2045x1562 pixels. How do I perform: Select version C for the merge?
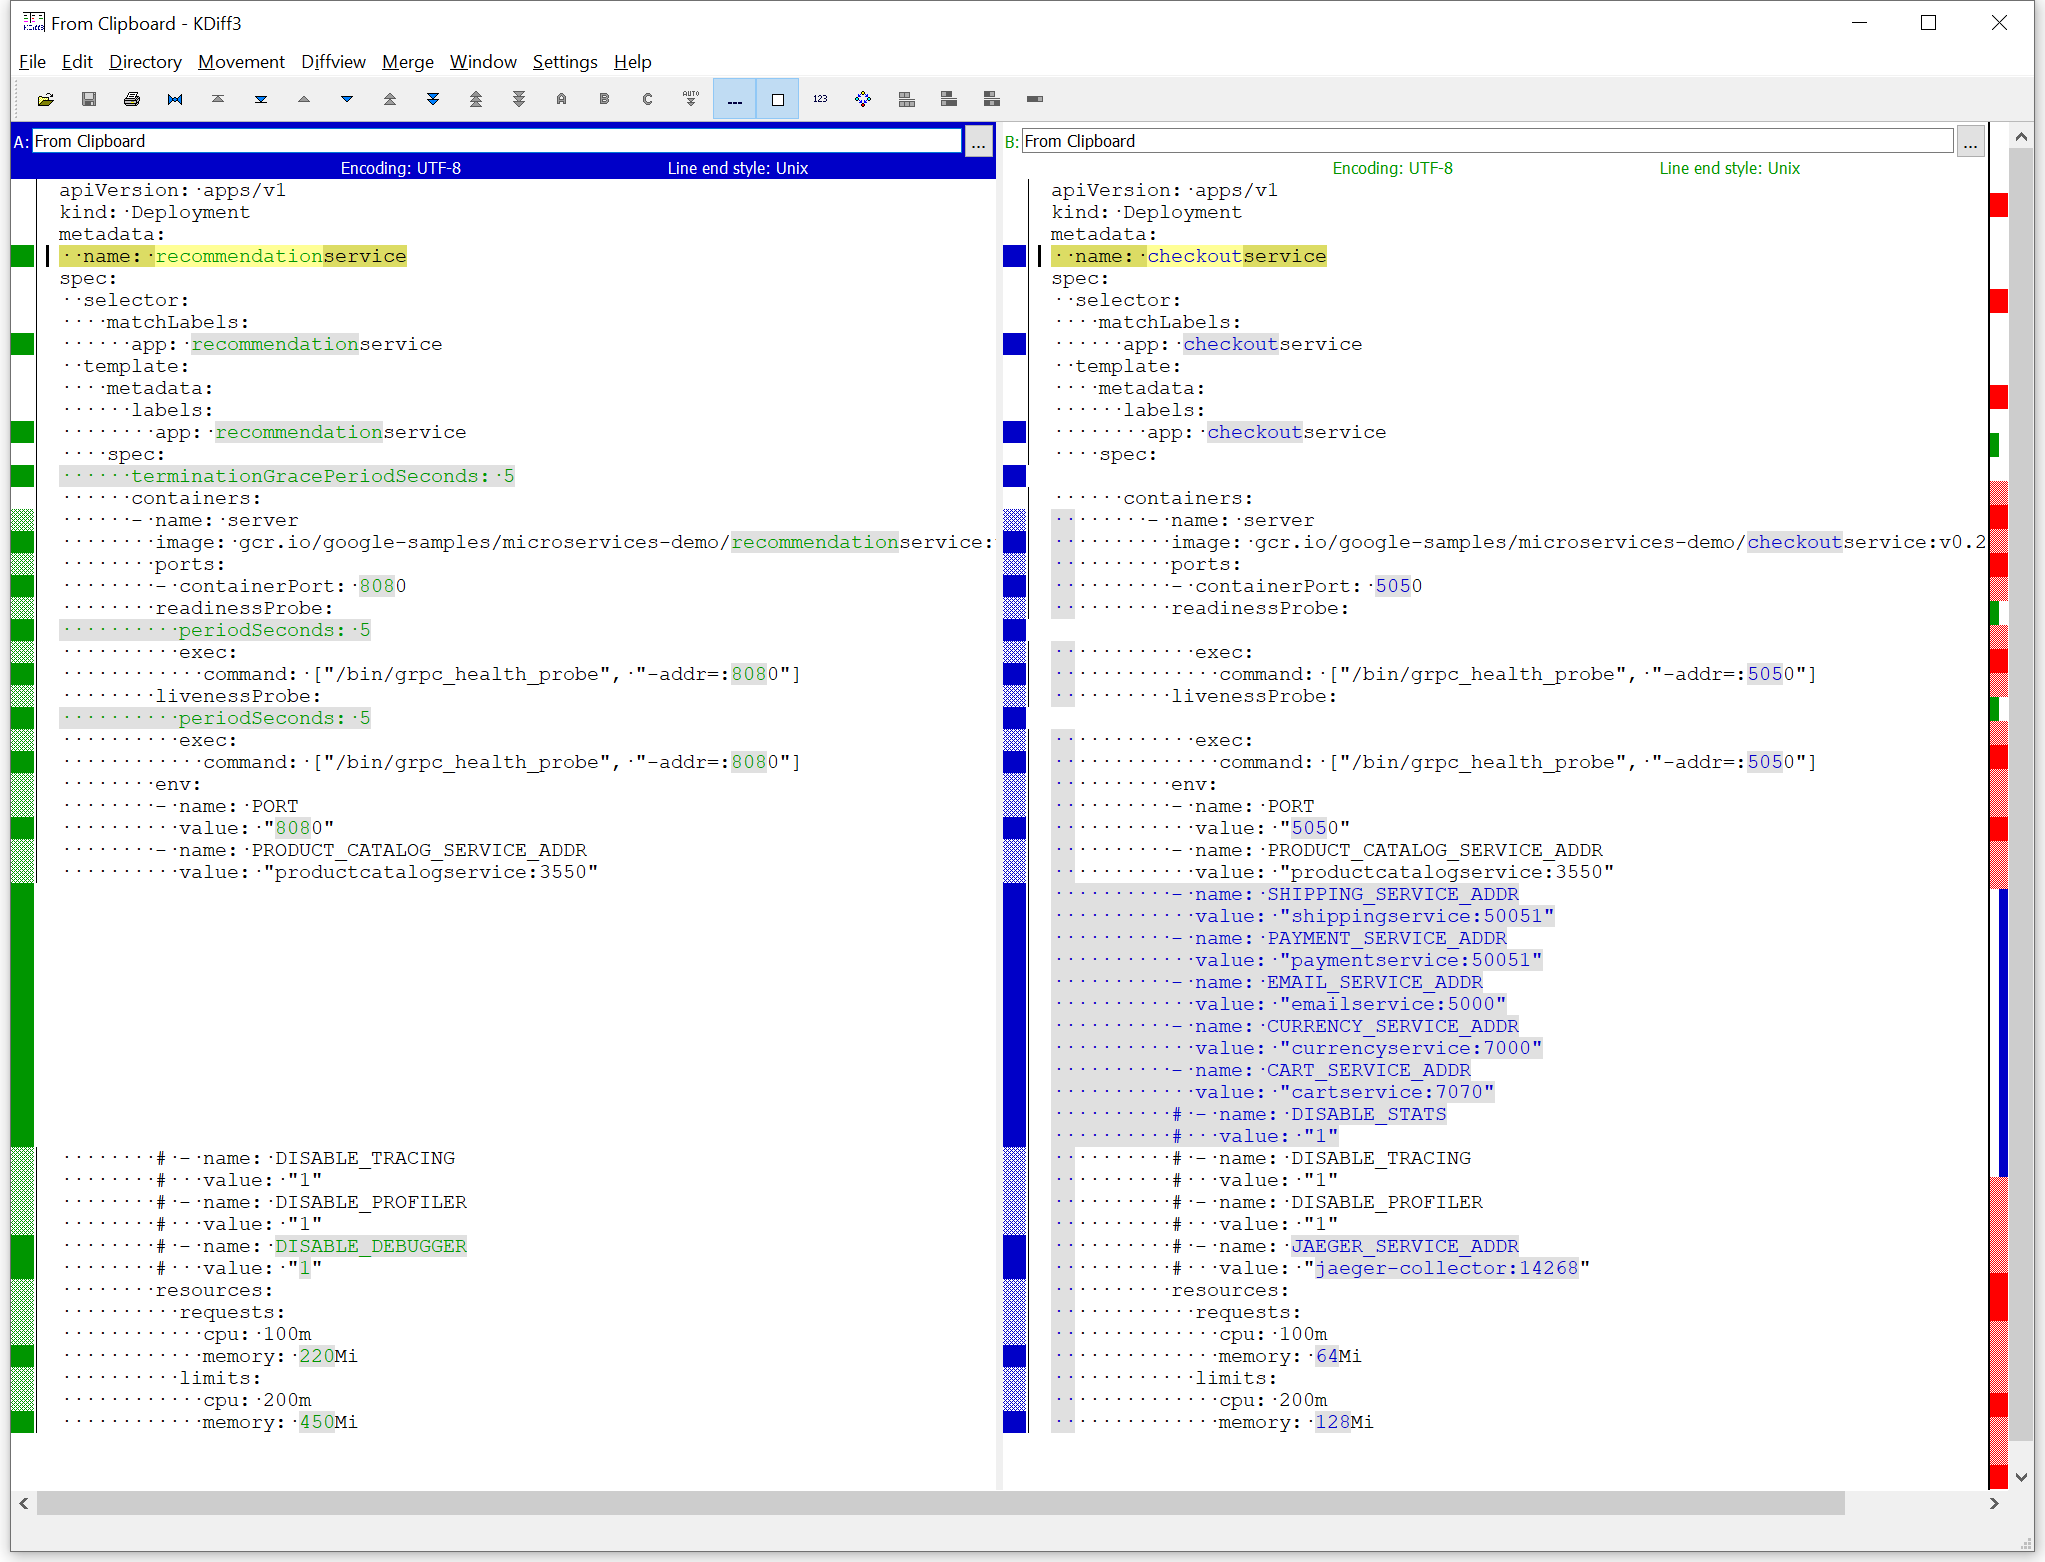tap(647, 99)
